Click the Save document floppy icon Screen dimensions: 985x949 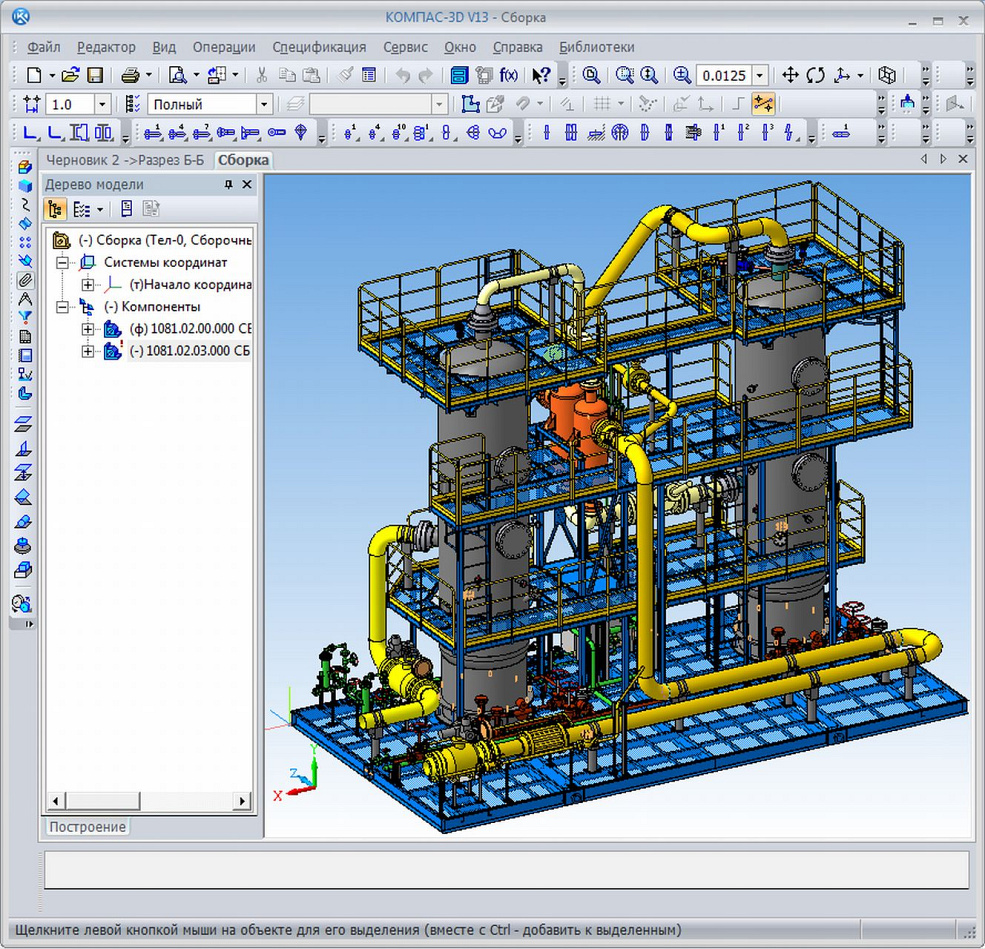(95, 75)
